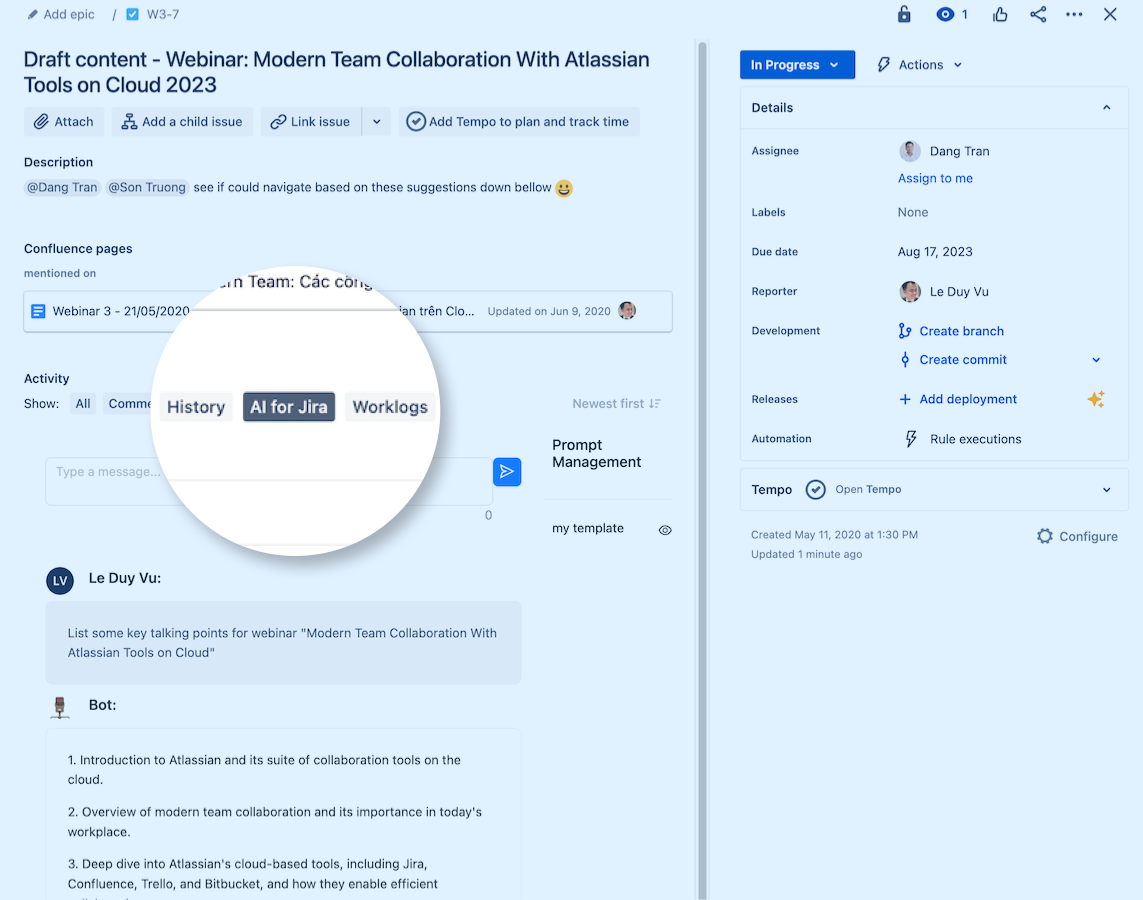The height and width of the screenshot is (900, 1143).
Task: Open the three-dot more actions menu
Action: 1074,14
